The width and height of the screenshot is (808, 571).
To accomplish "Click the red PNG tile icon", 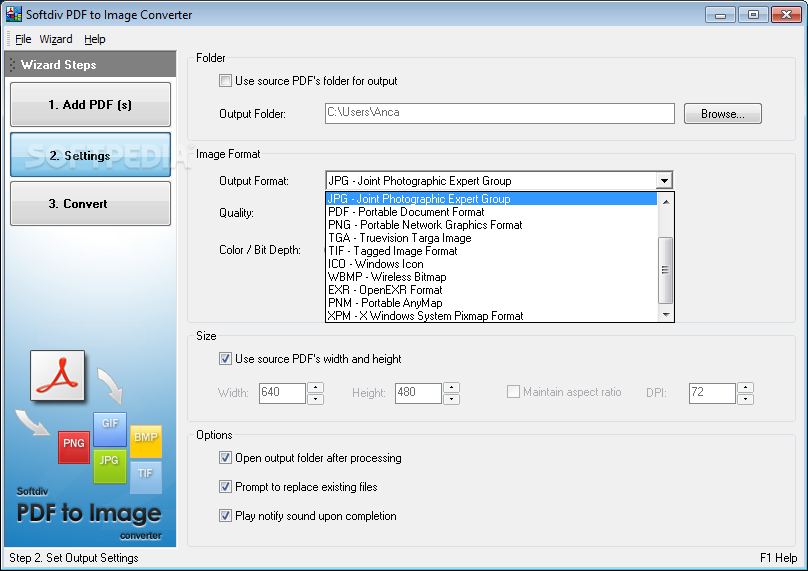I will pos(74,447).
